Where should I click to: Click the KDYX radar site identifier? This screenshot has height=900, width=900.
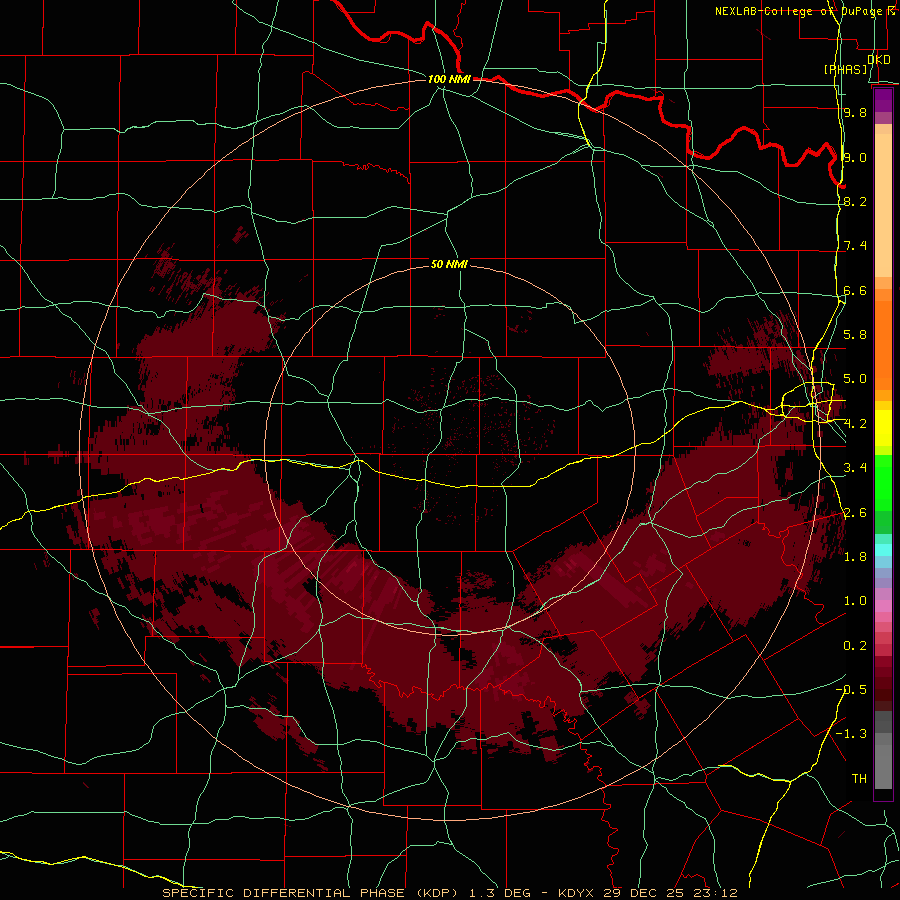[577, 893]
